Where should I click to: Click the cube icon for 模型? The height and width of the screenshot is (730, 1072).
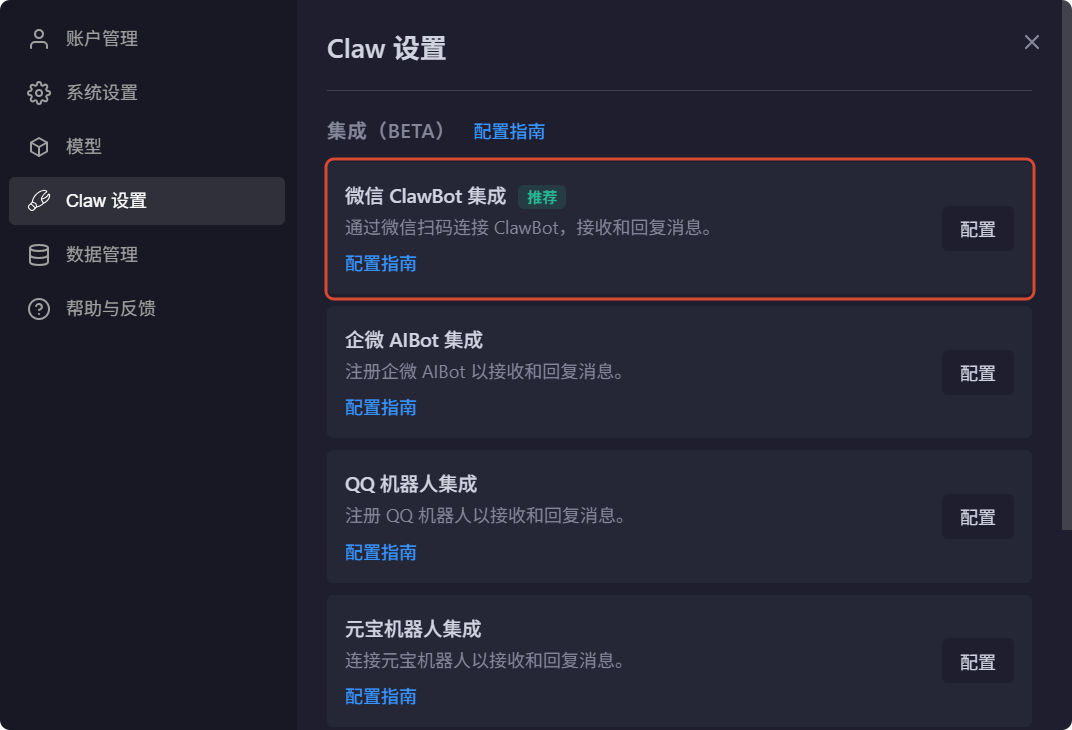[x=39, y=147]
